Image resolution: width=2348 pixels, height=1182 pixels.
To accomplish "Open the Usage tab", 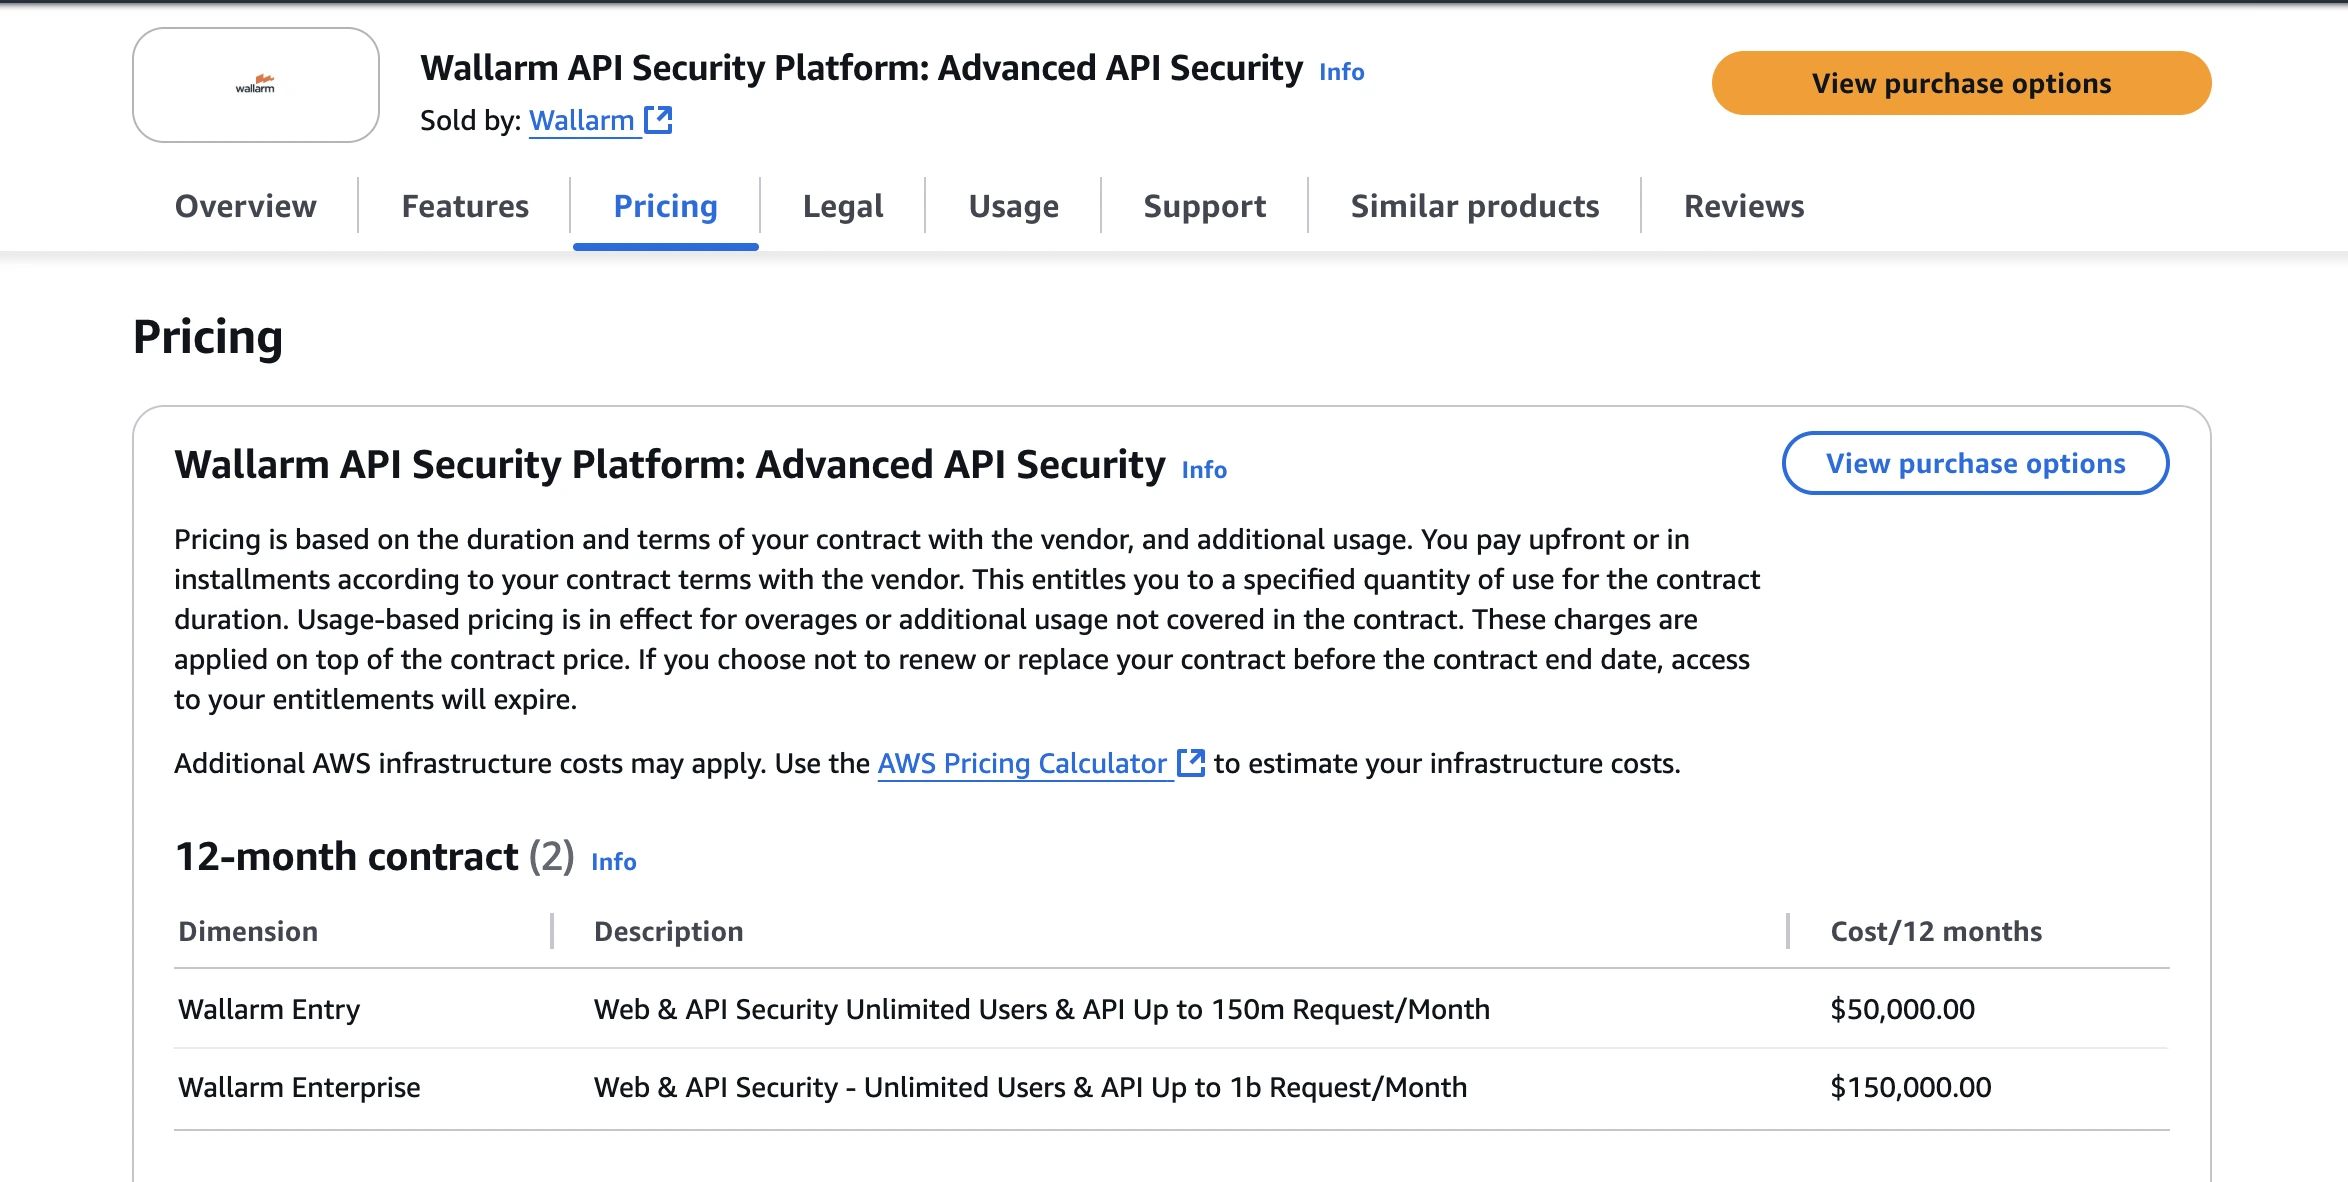I will tap(1013, 206).
